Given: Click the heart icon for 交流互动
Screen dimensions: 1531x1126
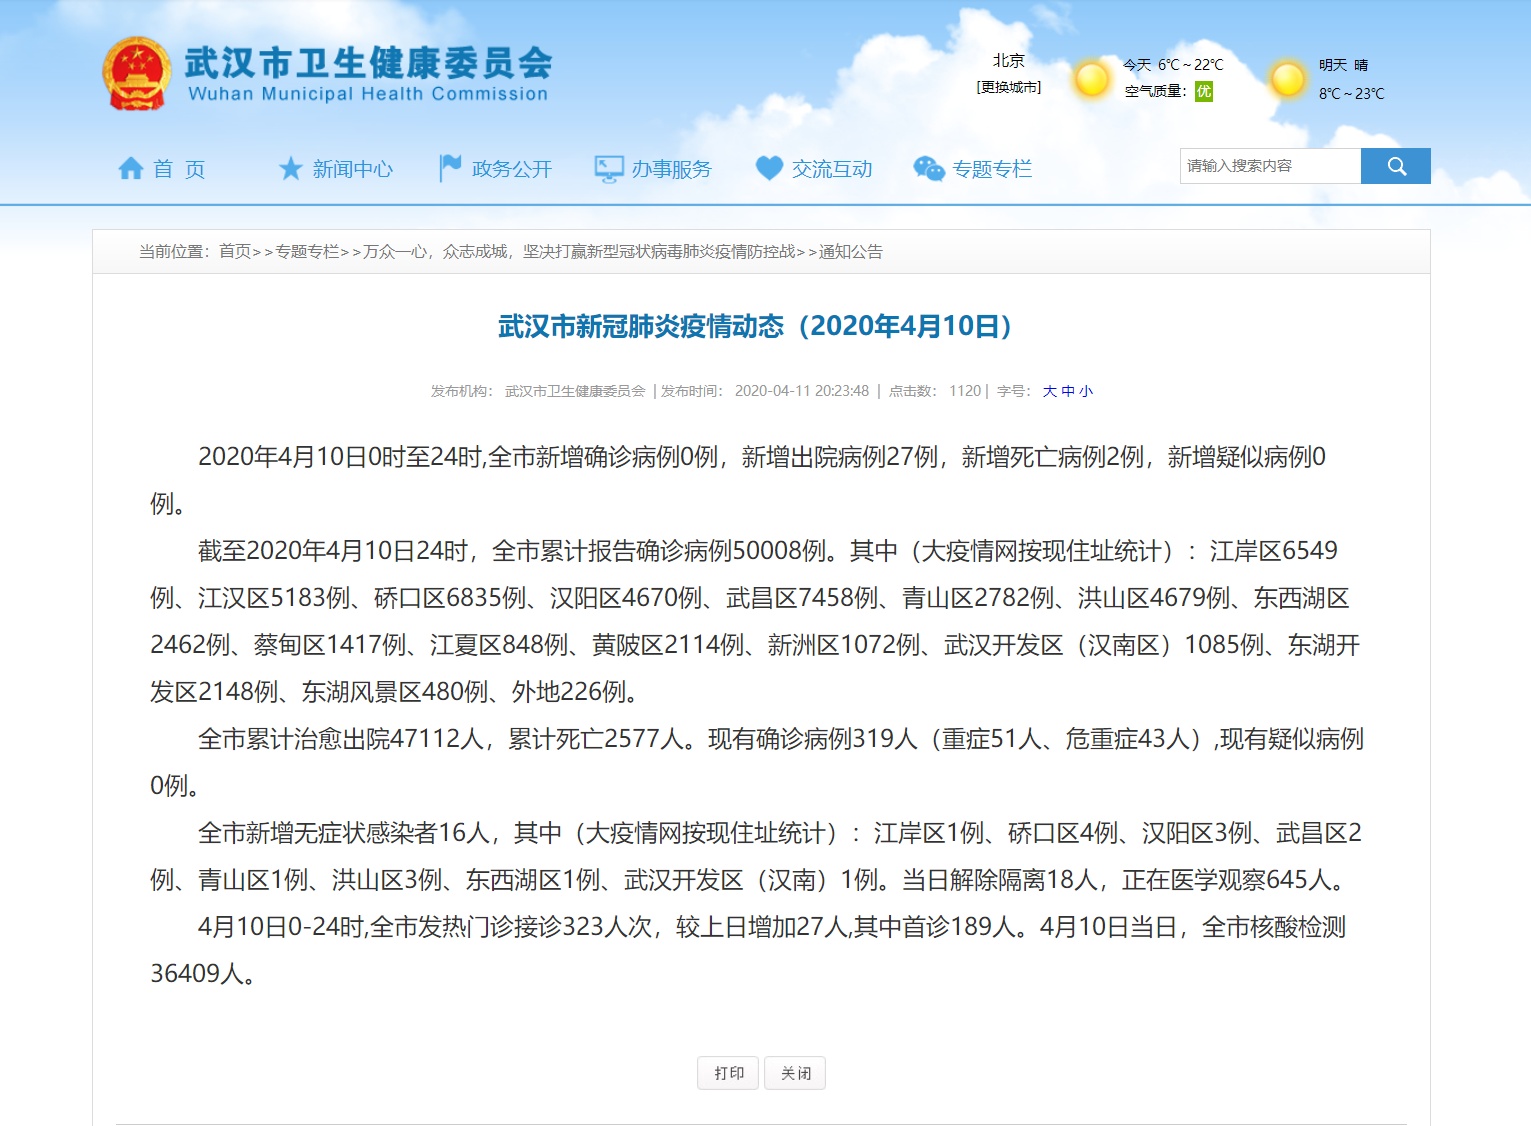Looking at the screenshot, I should coord(769,168).
